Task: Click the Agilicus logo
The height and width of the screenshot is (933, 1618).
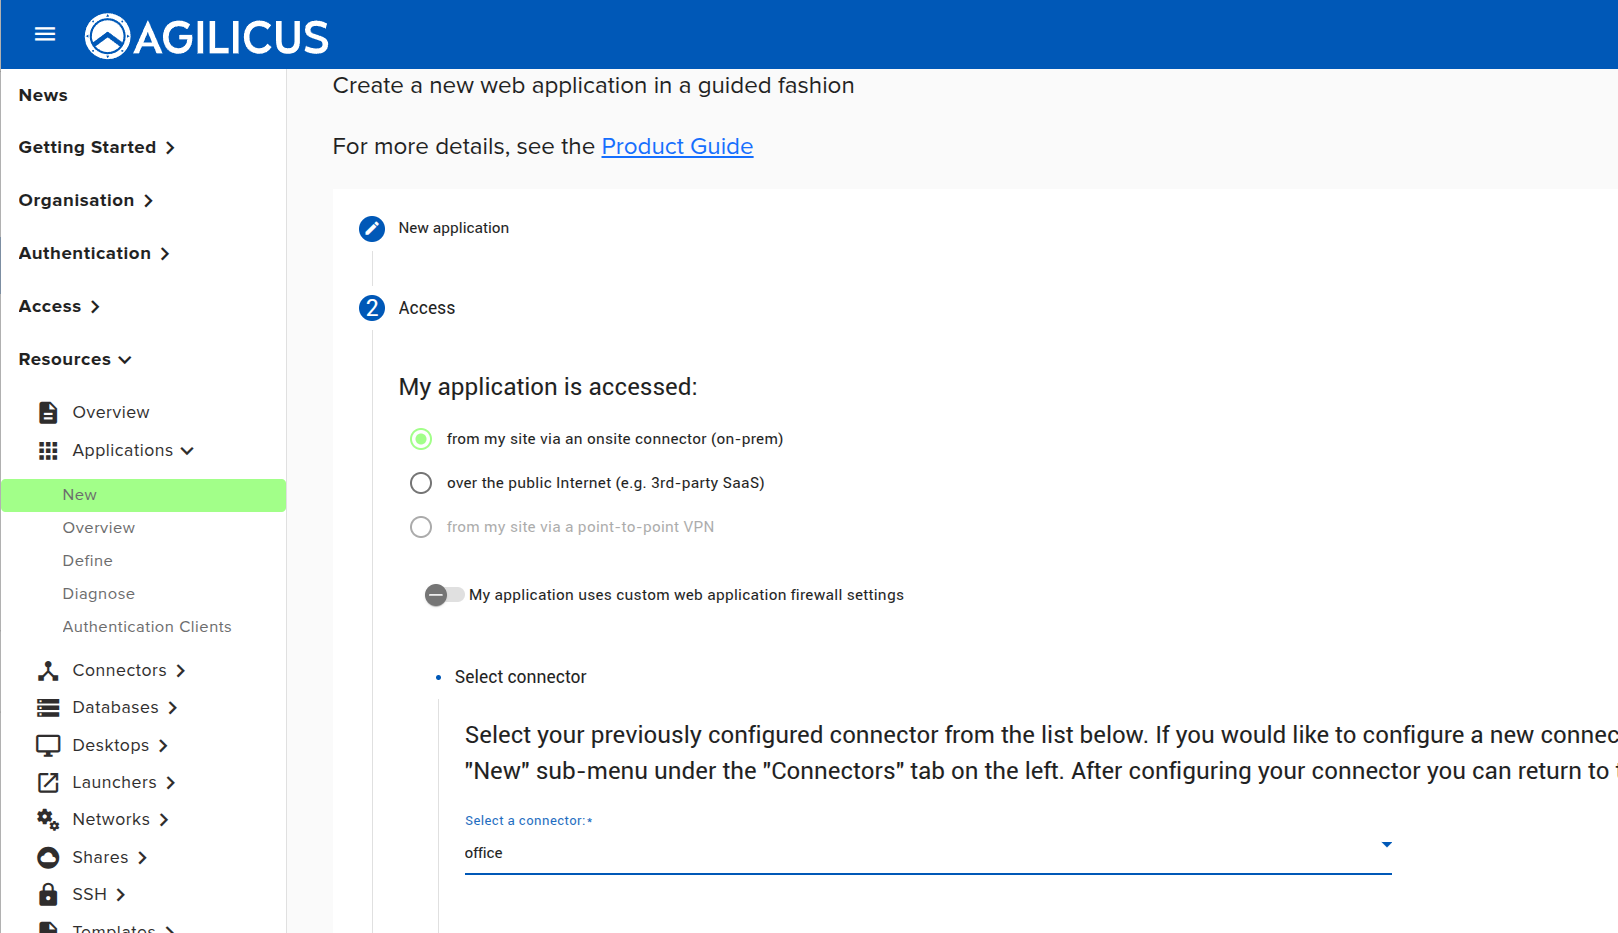Action: click(207, 37)
